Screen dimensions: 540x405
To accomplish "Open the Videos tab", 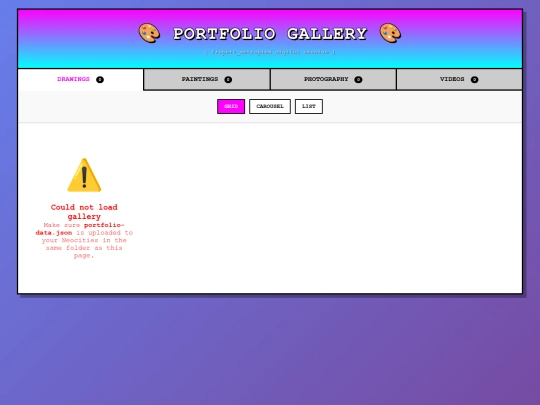I will click(459, 80).
